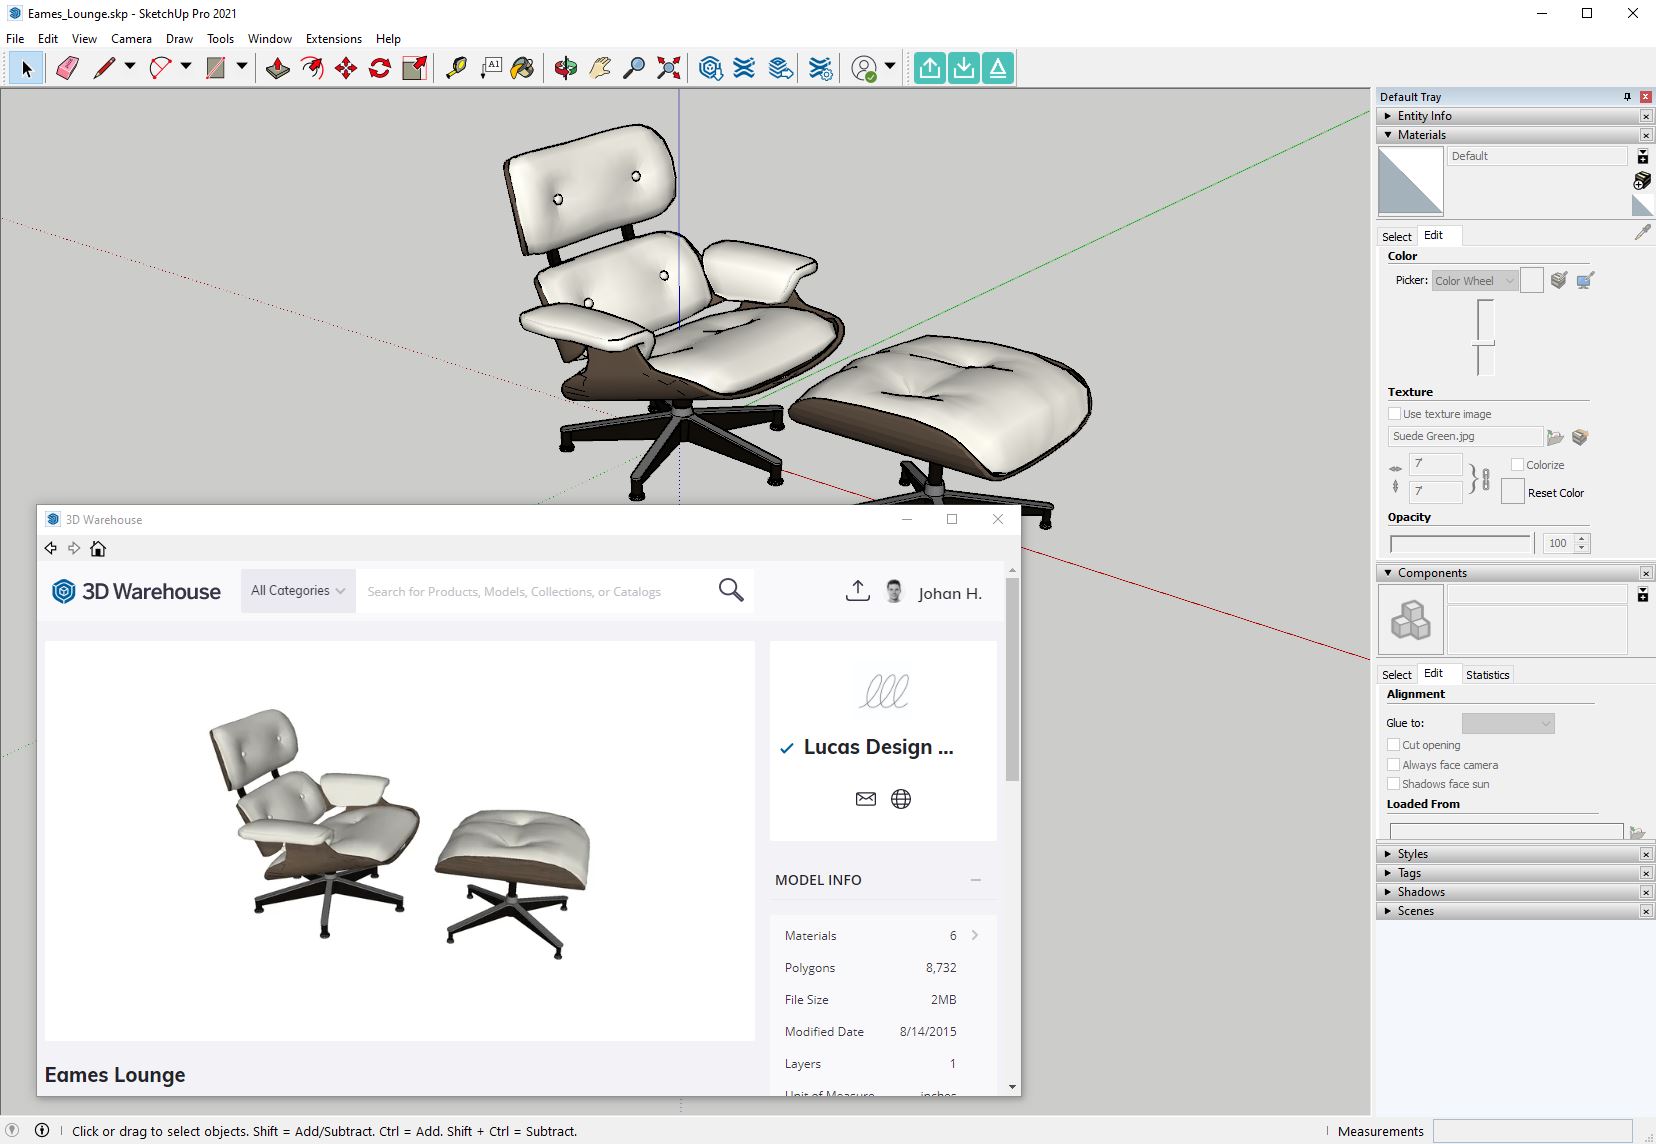Screen dimensions: 1656x1144
Task: Activate the Pan hand tool
Action: pos(600,68)
